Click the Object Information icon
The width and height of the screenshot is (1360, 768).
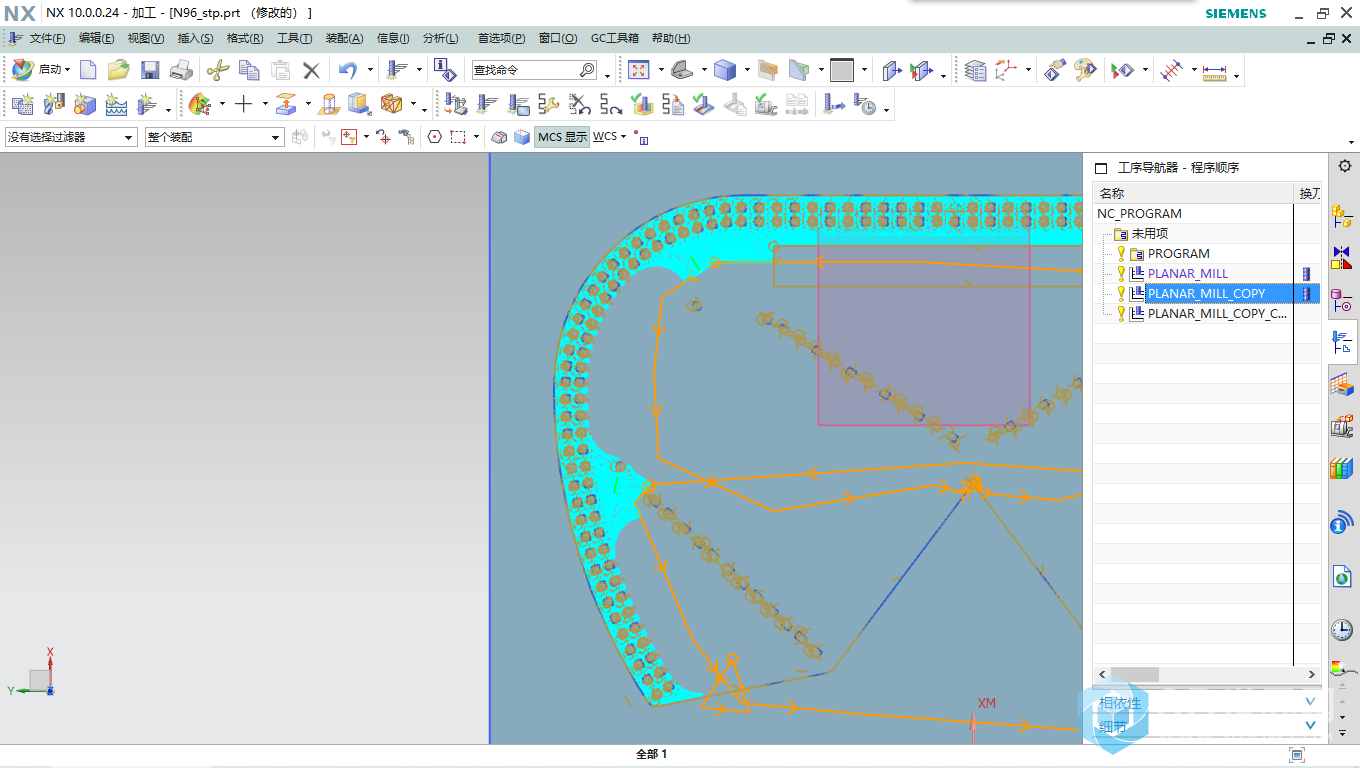click(445, 70)
